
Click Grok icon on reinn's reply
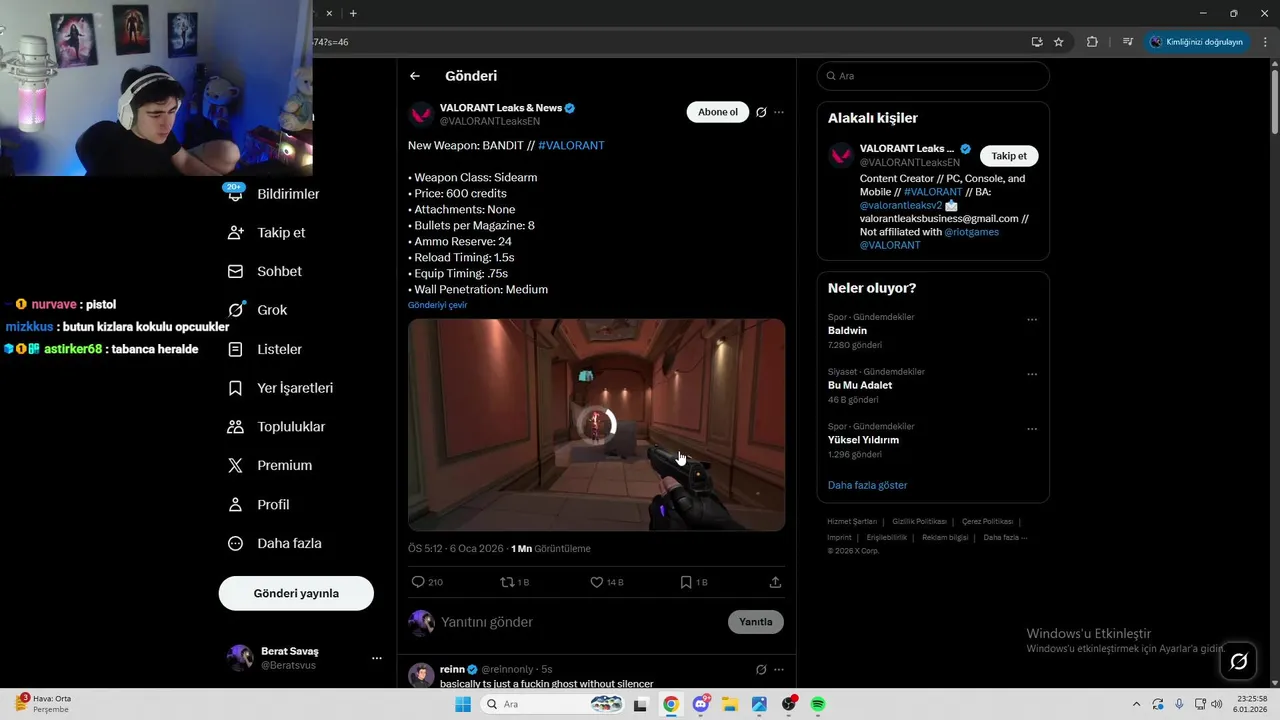coord(761,669)
